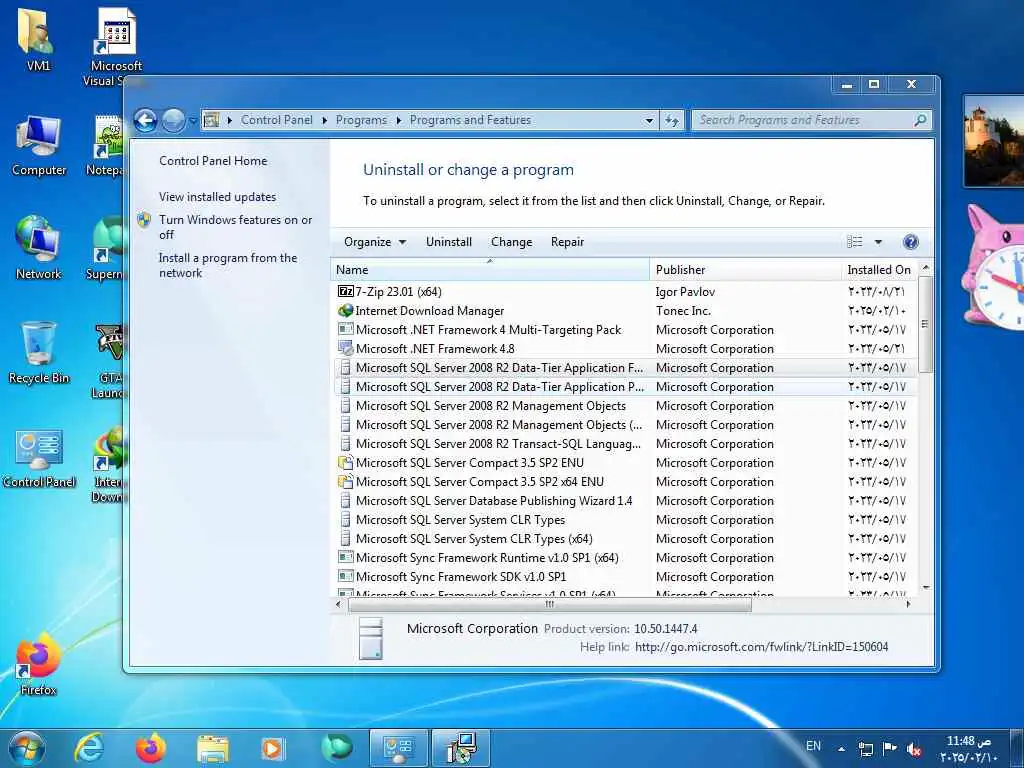Screen dimensions: 1024x768
Task: Click the Control Panel address bar icon
Action: (x=211, y=120)
